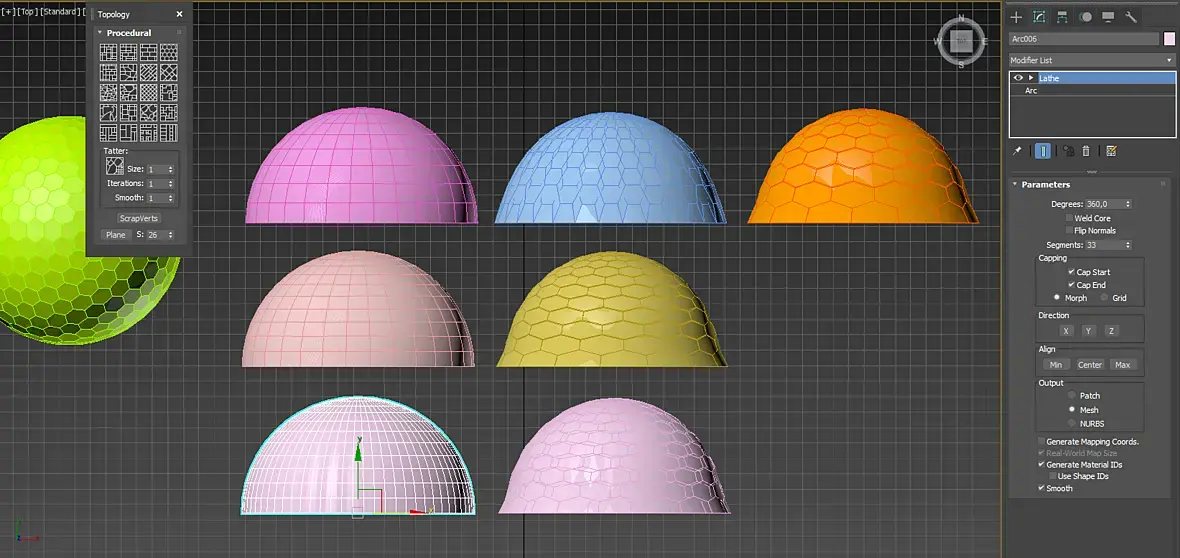This screenshot has width=1180, height=558.
Task: Apply the diagonal stripes topology pattern
Action: coord(148,72)
